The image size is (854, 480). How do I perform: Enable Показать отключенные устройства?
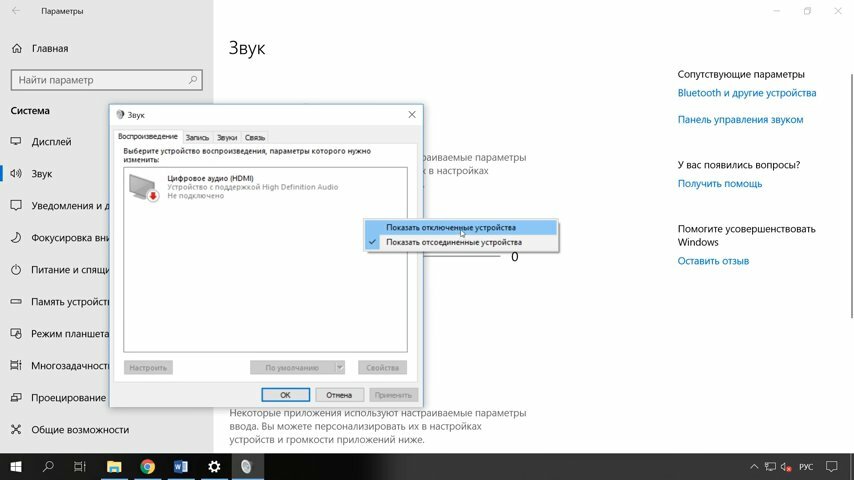[x=461, y=228]
